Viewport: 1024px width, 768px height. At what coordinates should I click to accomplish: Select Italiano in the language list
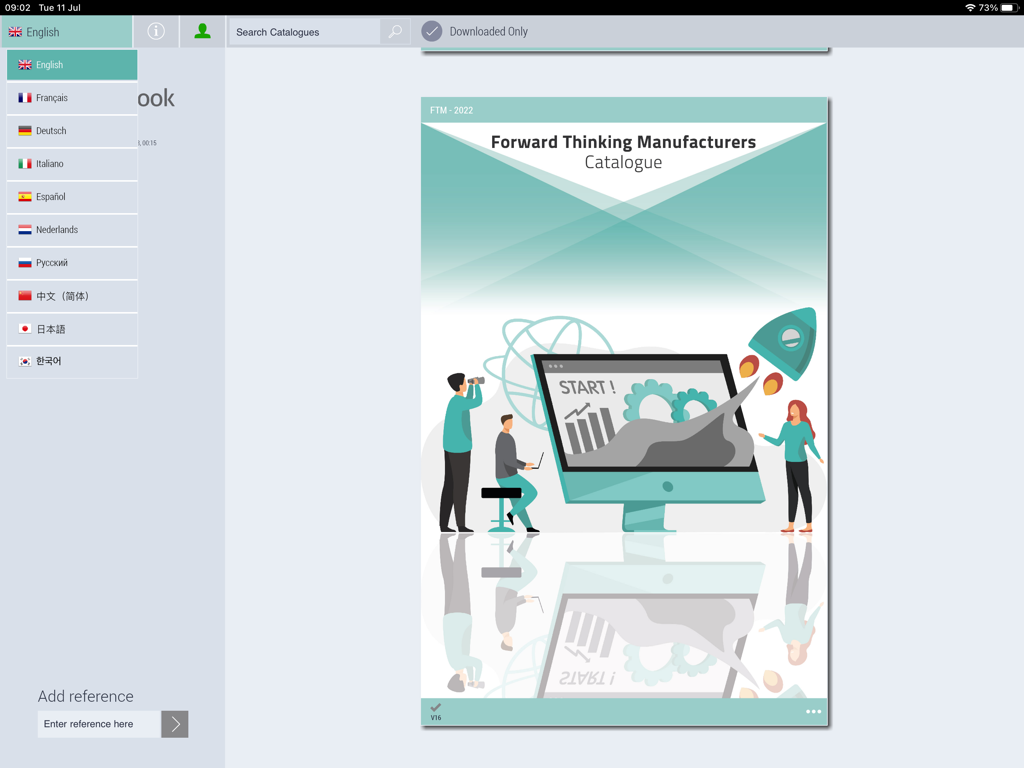[x=72, y=164]
